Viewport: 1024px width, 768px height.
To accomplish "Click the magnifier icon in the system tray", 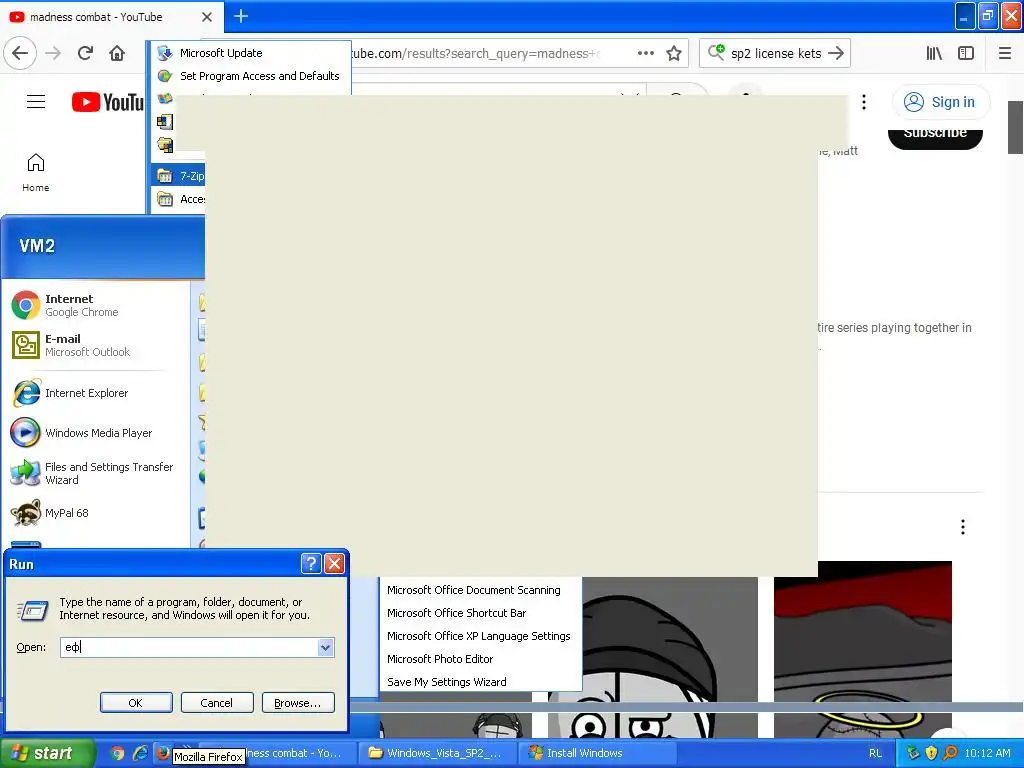I will (950, 753).
